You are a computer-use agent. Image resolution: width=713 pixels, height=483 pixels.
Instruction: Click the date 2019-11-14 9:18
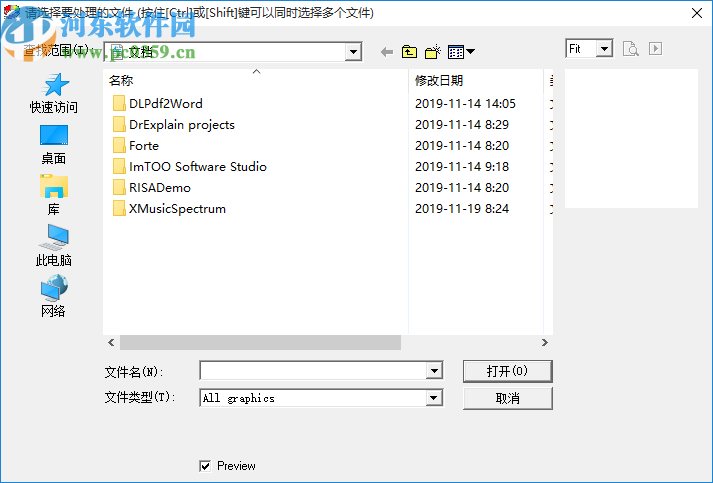pyautogui.click(x=462, y=167)
